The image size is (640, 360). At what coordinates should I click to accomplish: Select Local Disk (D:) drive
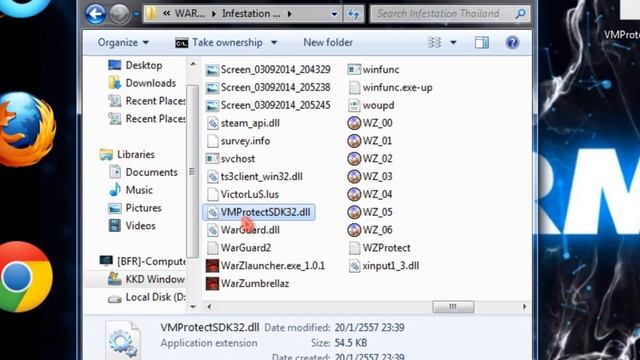click(147, 297)
